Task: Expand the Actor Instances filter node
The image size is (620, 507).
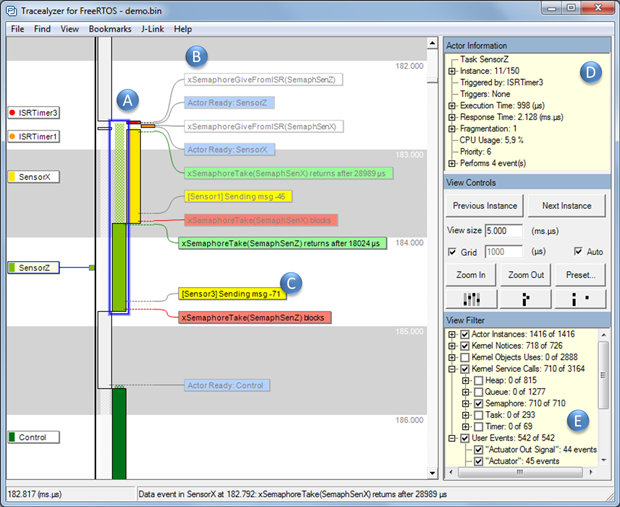Action: point(452,334)
